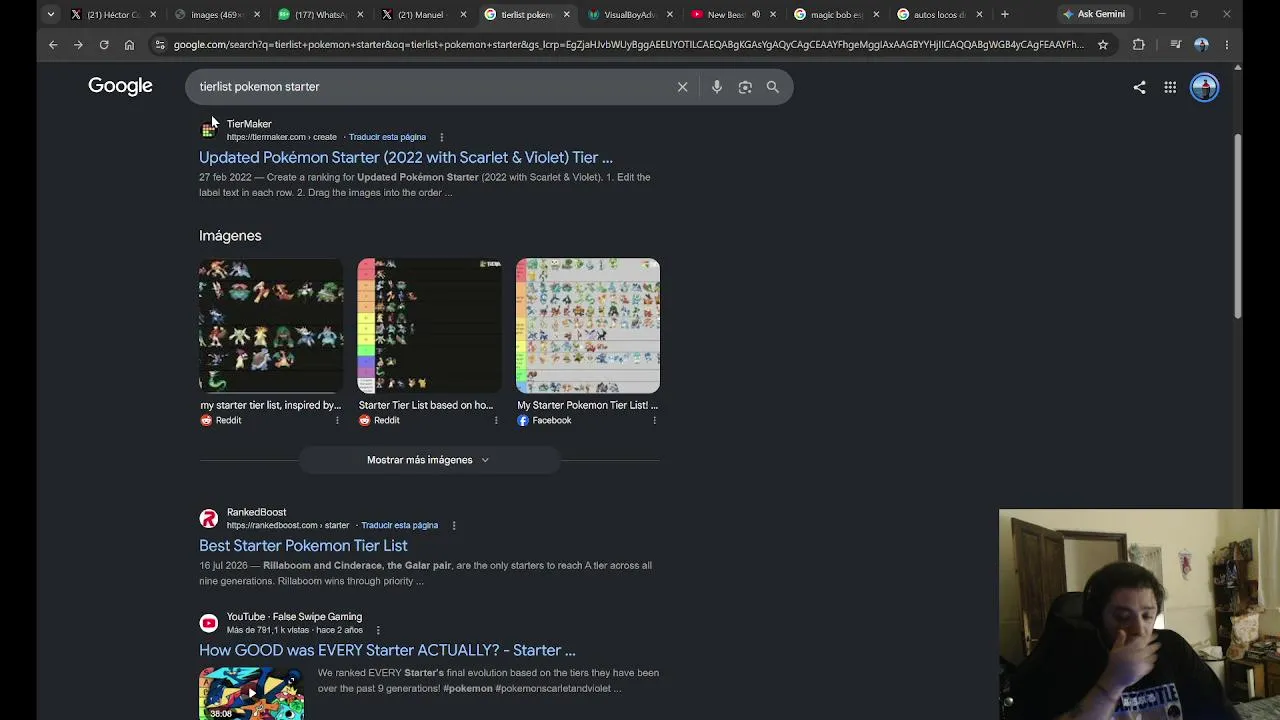Close the 'New Beast' tab
Screen dimensions: 1280x720
[773, 14]
